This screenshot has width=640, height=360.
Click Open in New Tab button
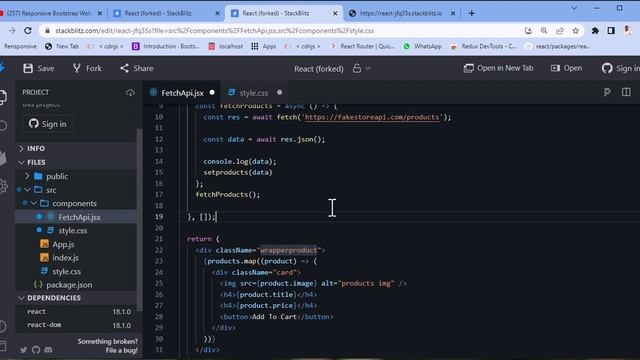click(x=498, y=68)
